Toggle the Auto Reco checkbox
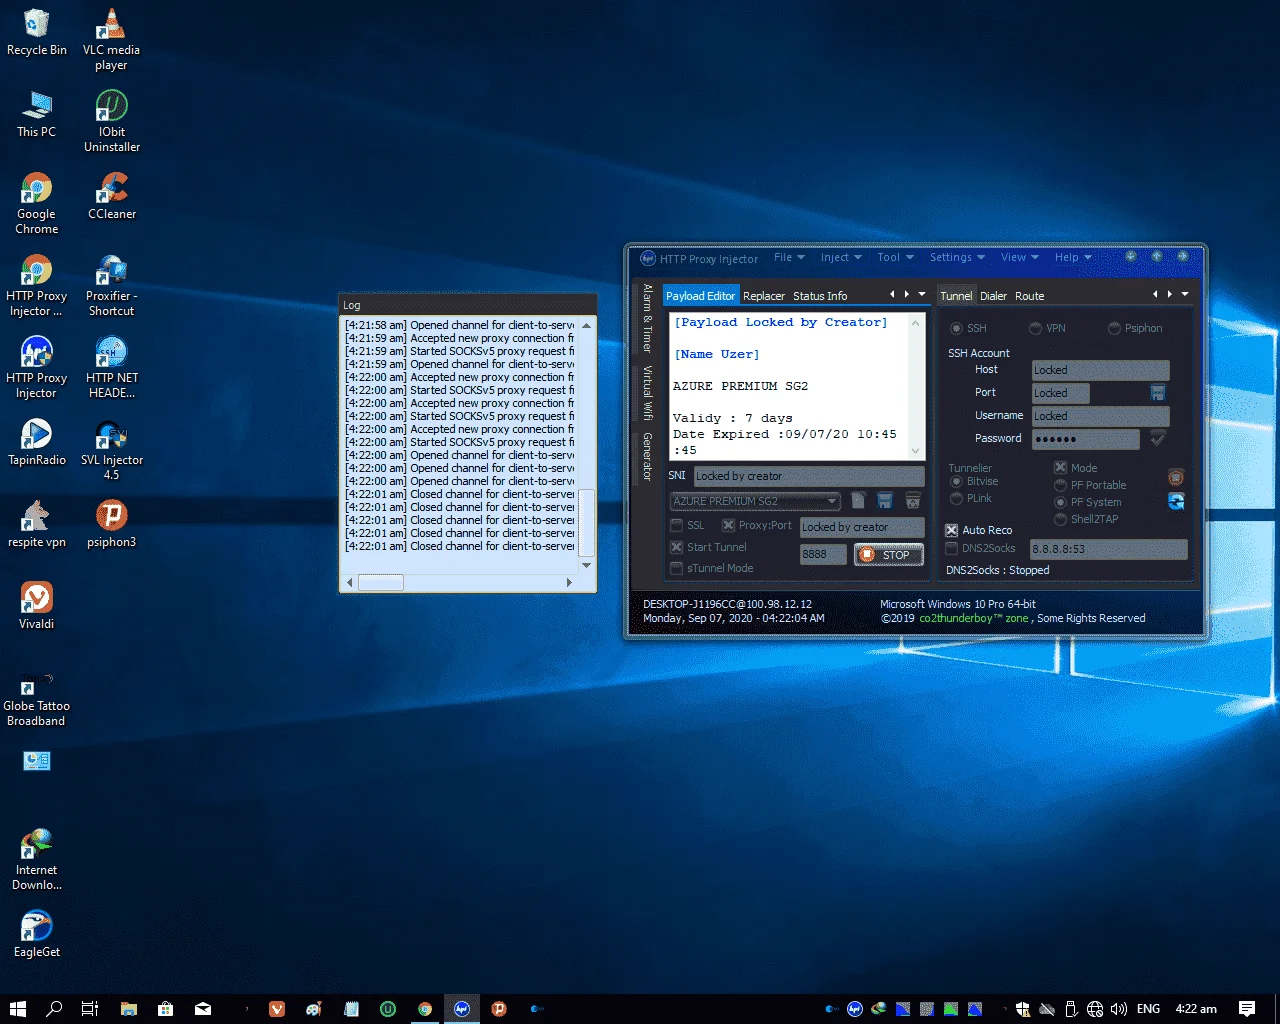 (x=952, y=530)
